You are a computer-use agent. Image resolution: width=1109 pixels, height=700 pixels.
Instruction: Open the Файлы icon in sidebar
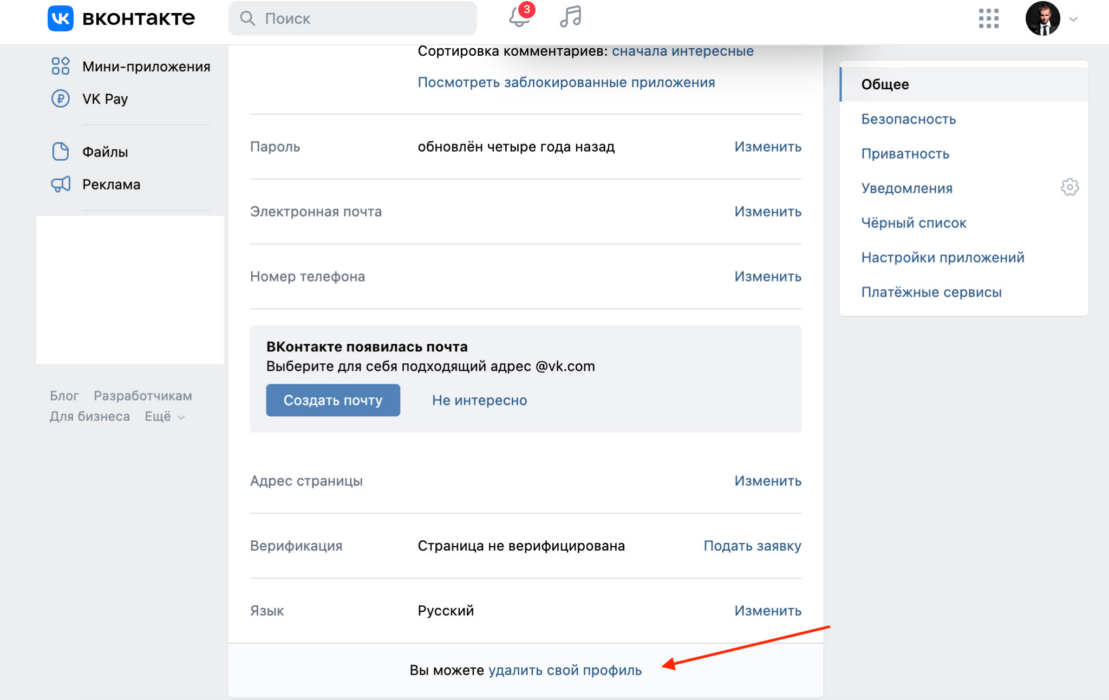click(60, 151)
